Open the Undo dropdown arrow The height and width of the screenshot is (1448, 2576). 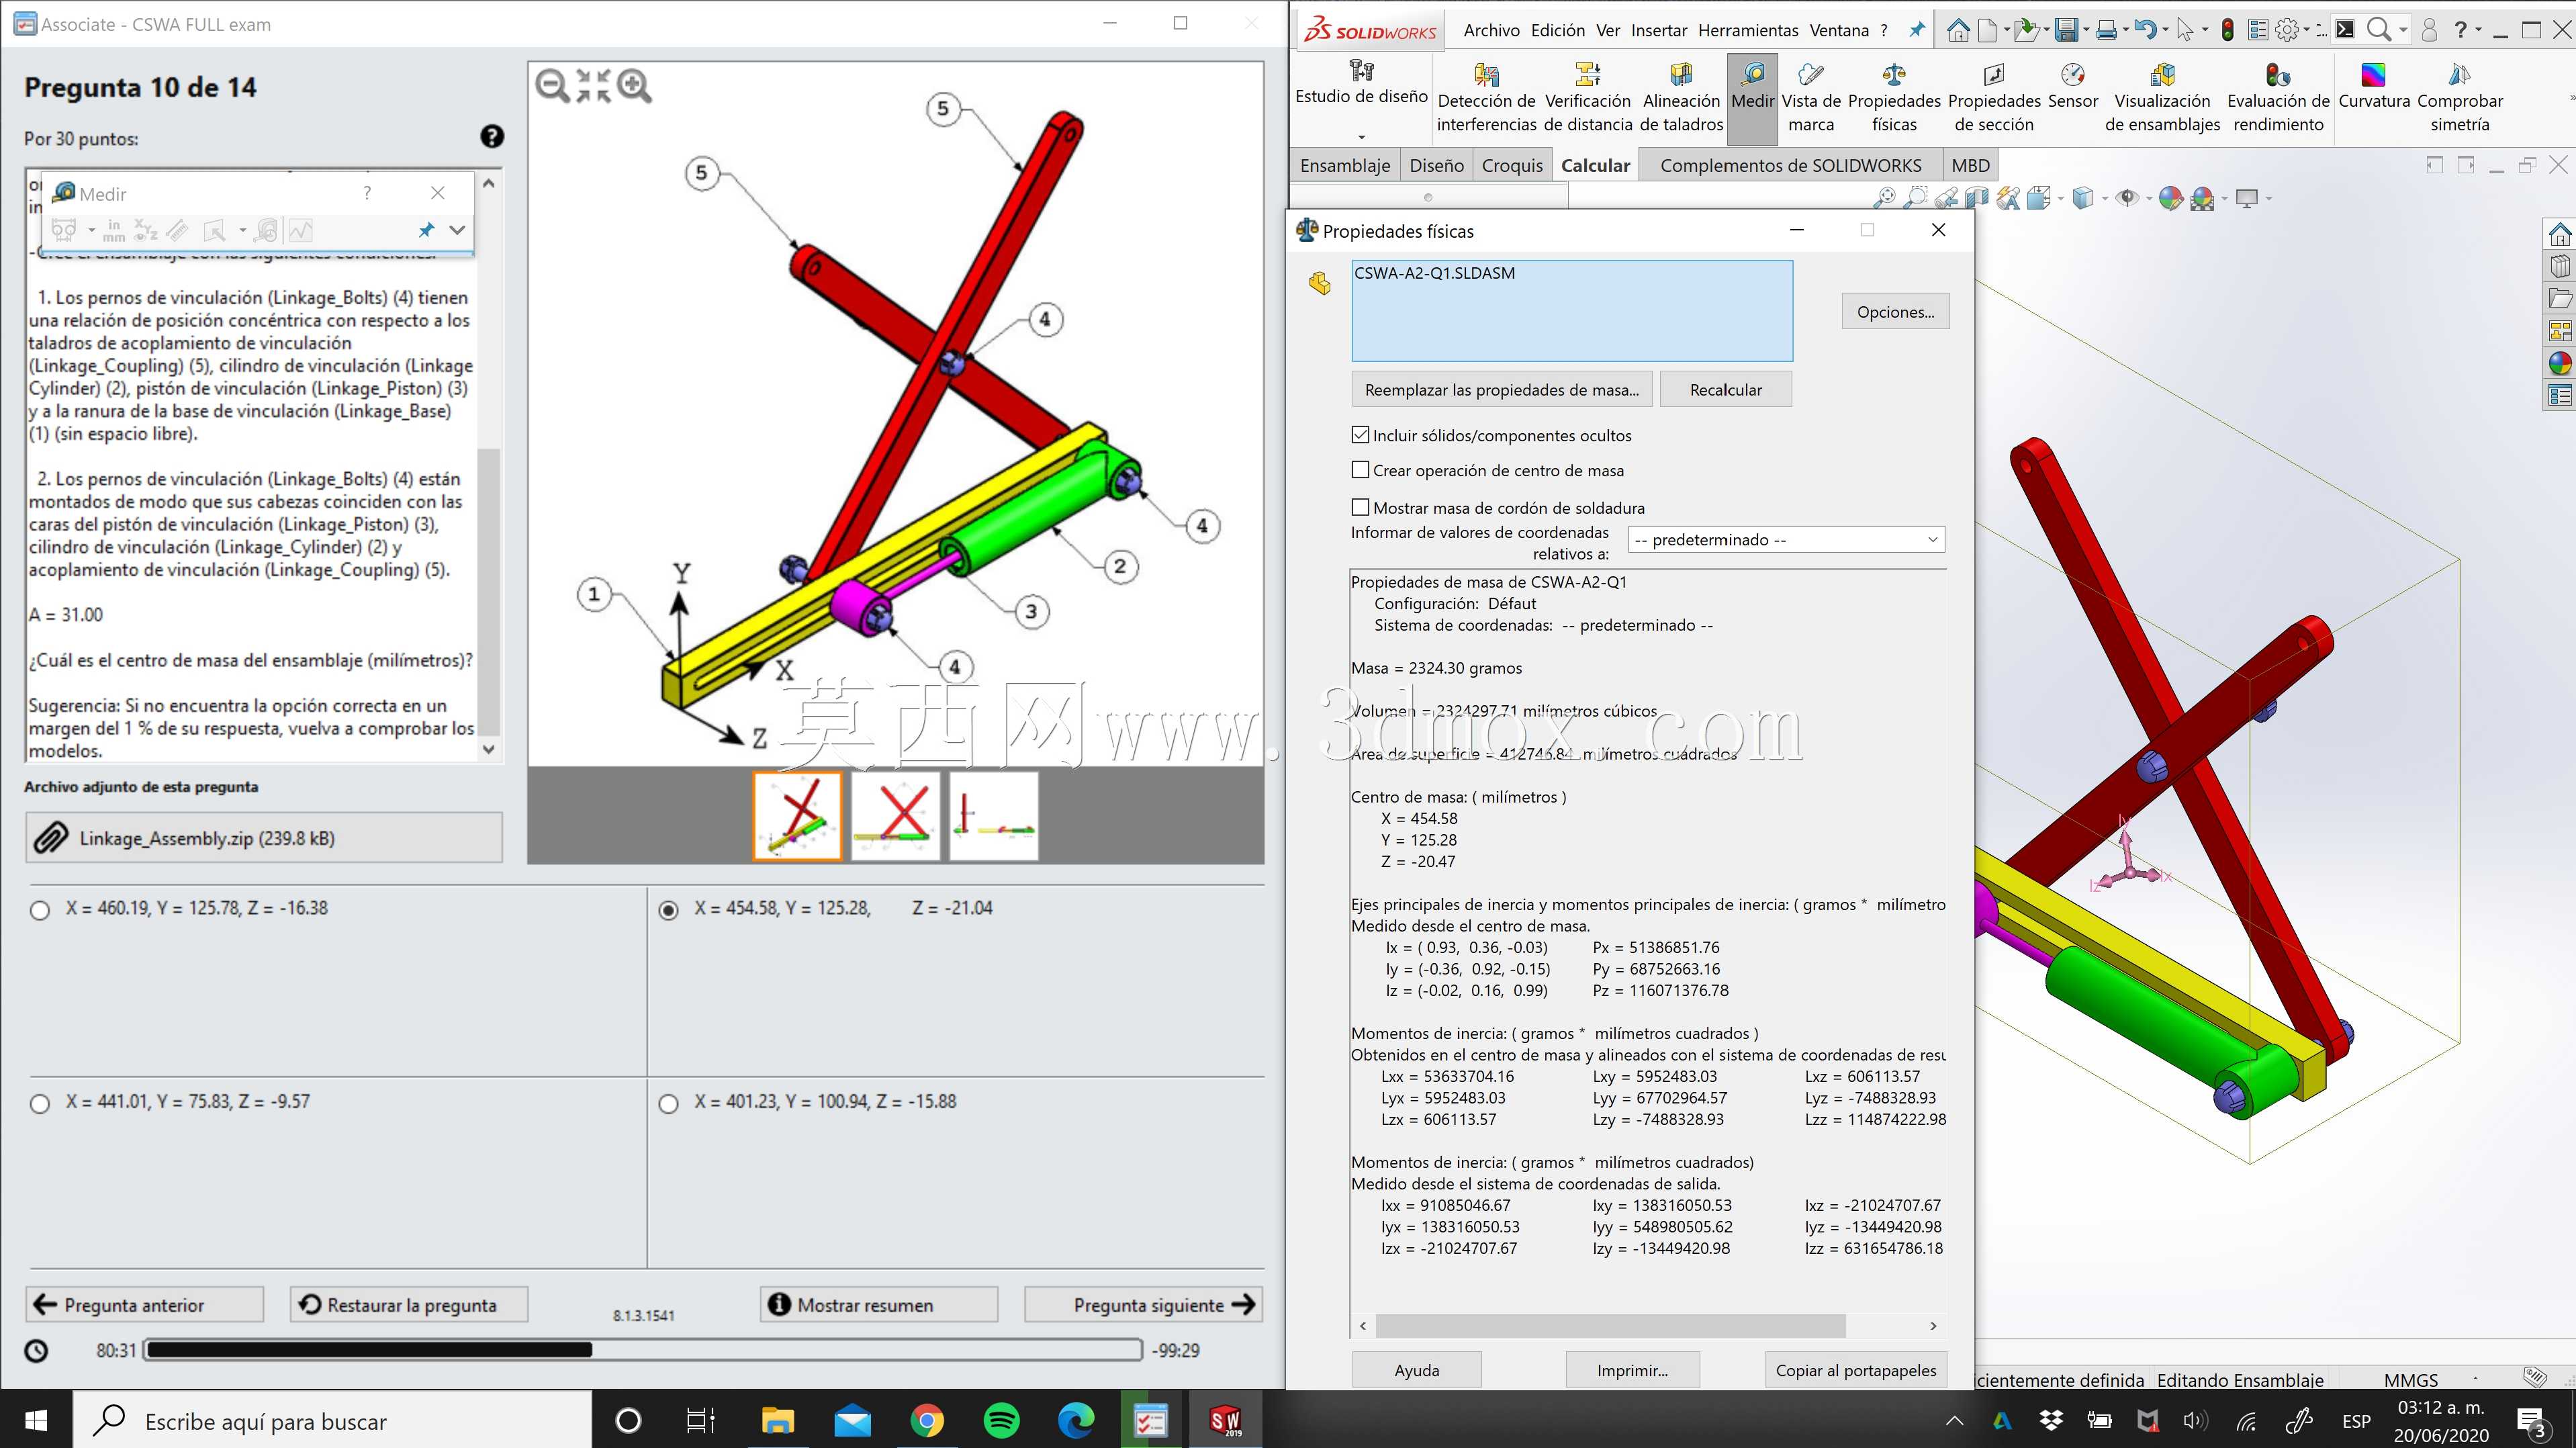point(2165,30)
